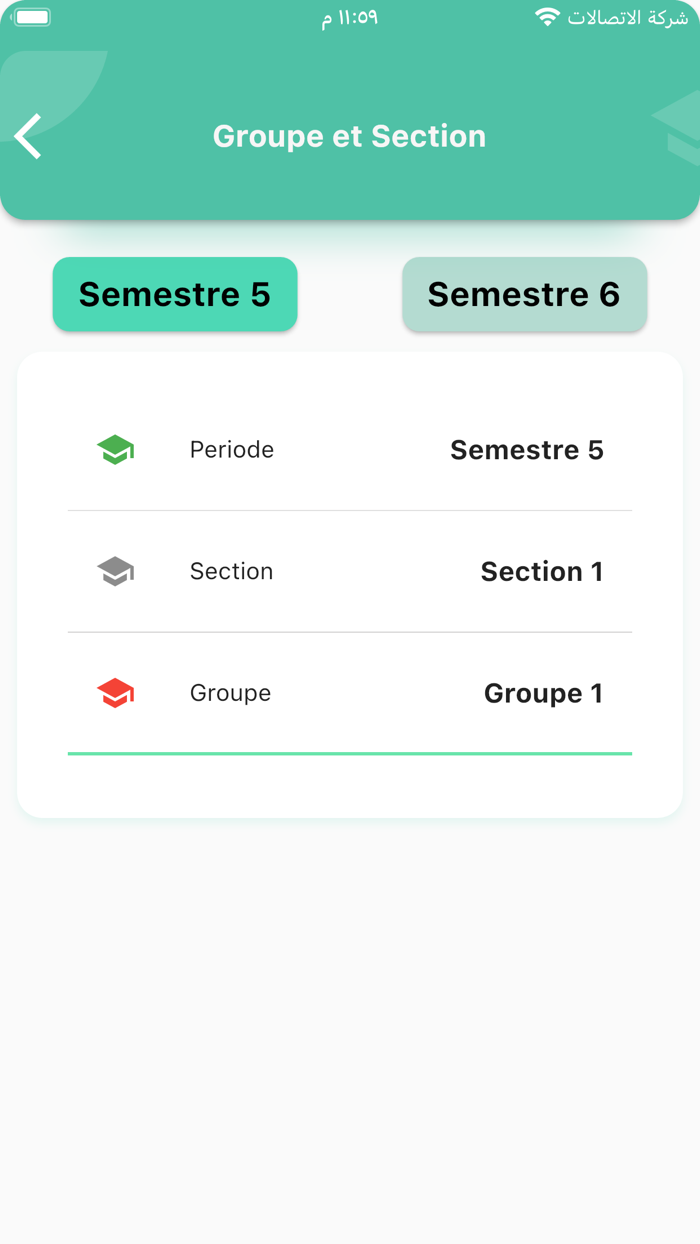Image resolution: width=700 pixels, height=1244 pixels.
Task: Select the Section row label
Action: (x=231, y=571)
